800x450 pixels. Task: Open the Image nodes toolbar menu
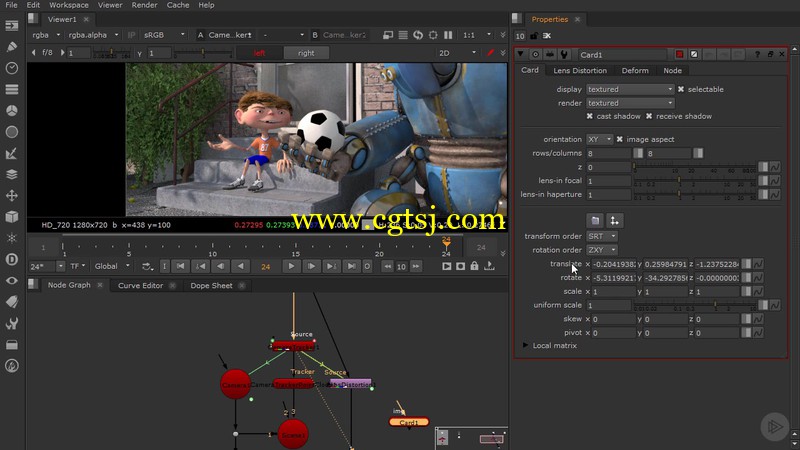click(12, 26)
